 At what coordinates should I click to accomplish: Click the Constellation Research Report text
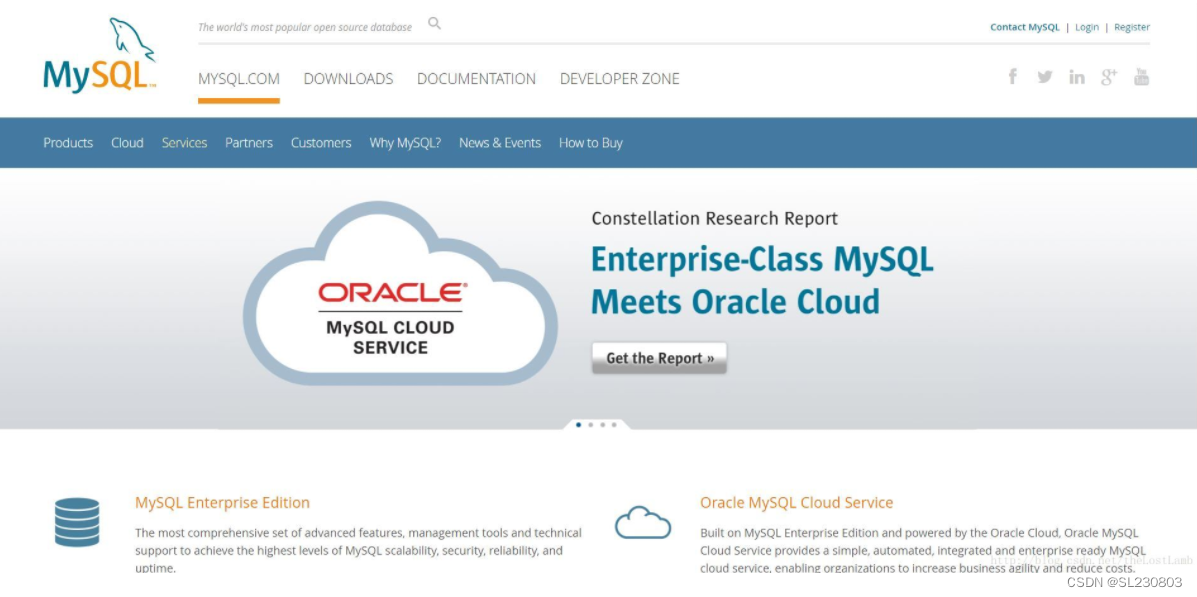coord(715,218)
